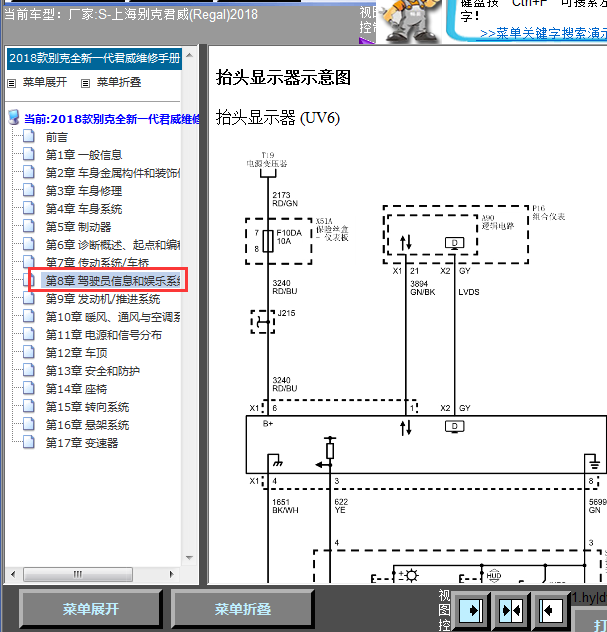Open 第4章 车身系统 chapter
Screen dimensions: 607x632
point(84,209)
